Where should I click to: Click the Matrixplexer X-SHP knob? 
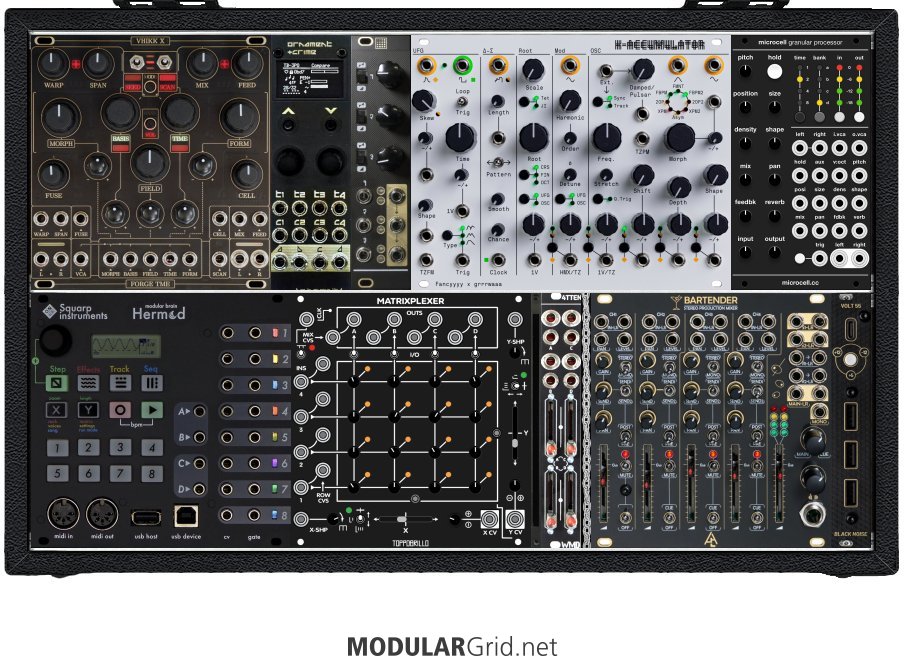(333, 519)
